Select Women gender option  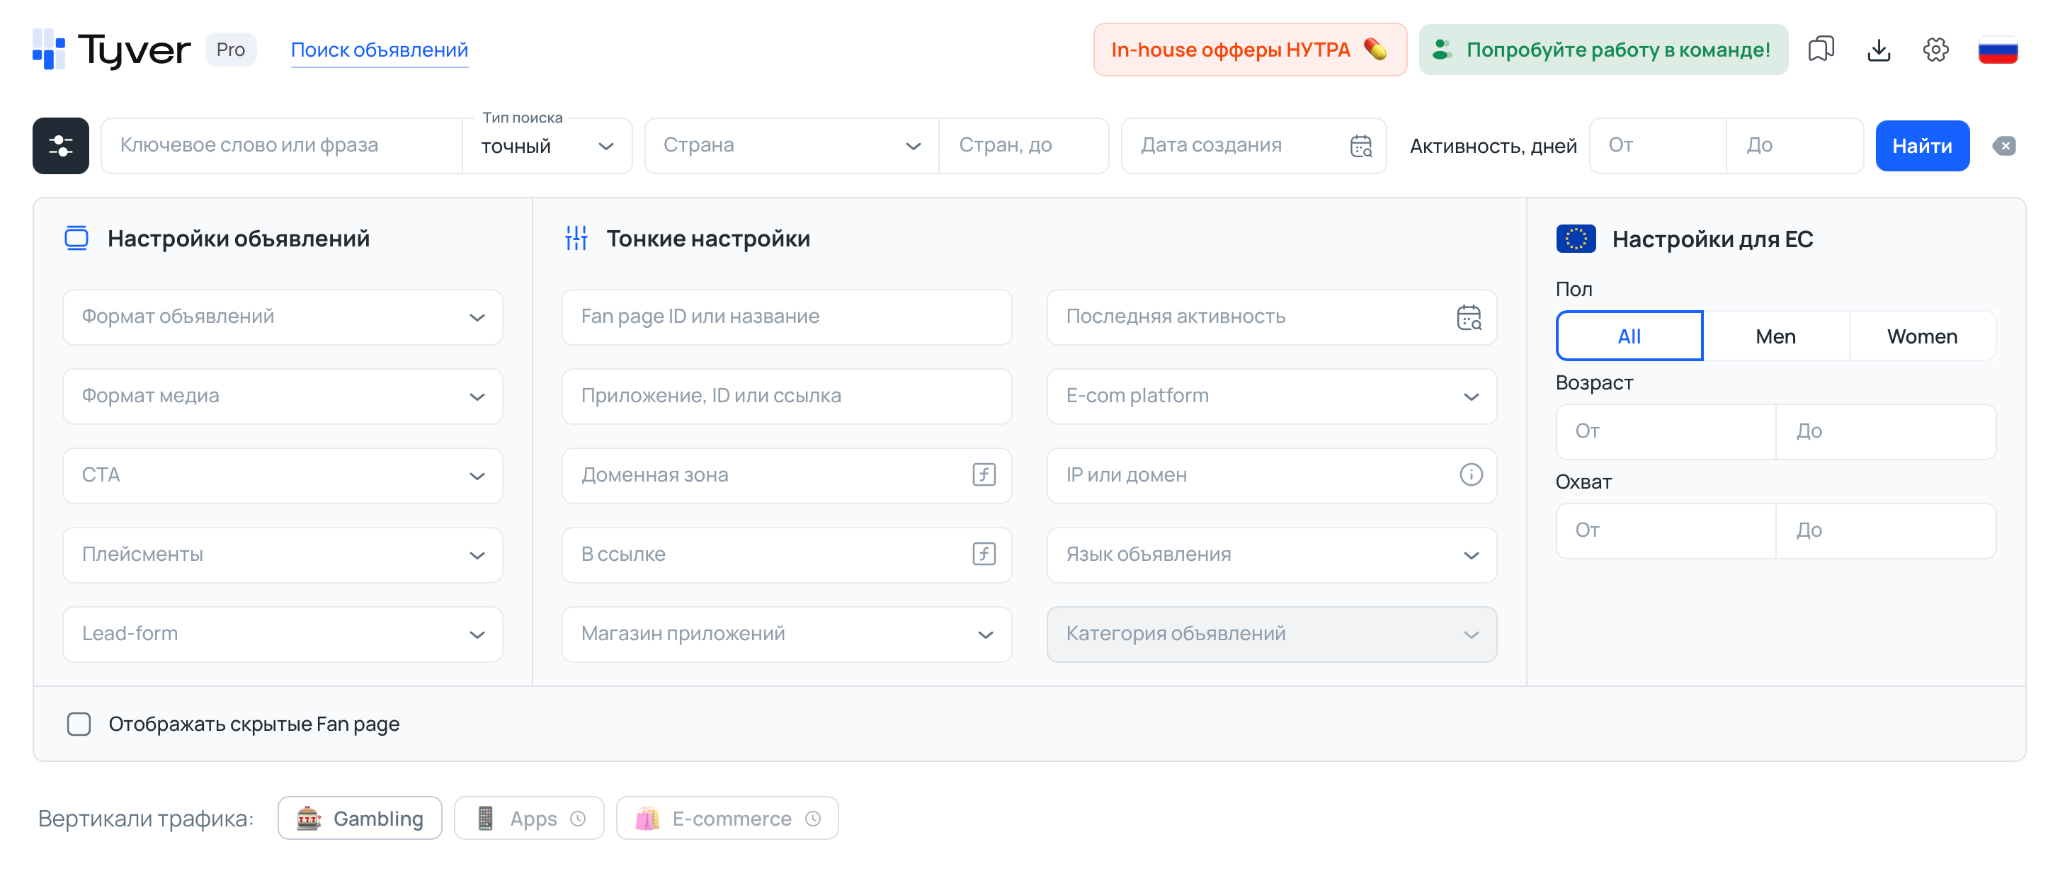1921,336
